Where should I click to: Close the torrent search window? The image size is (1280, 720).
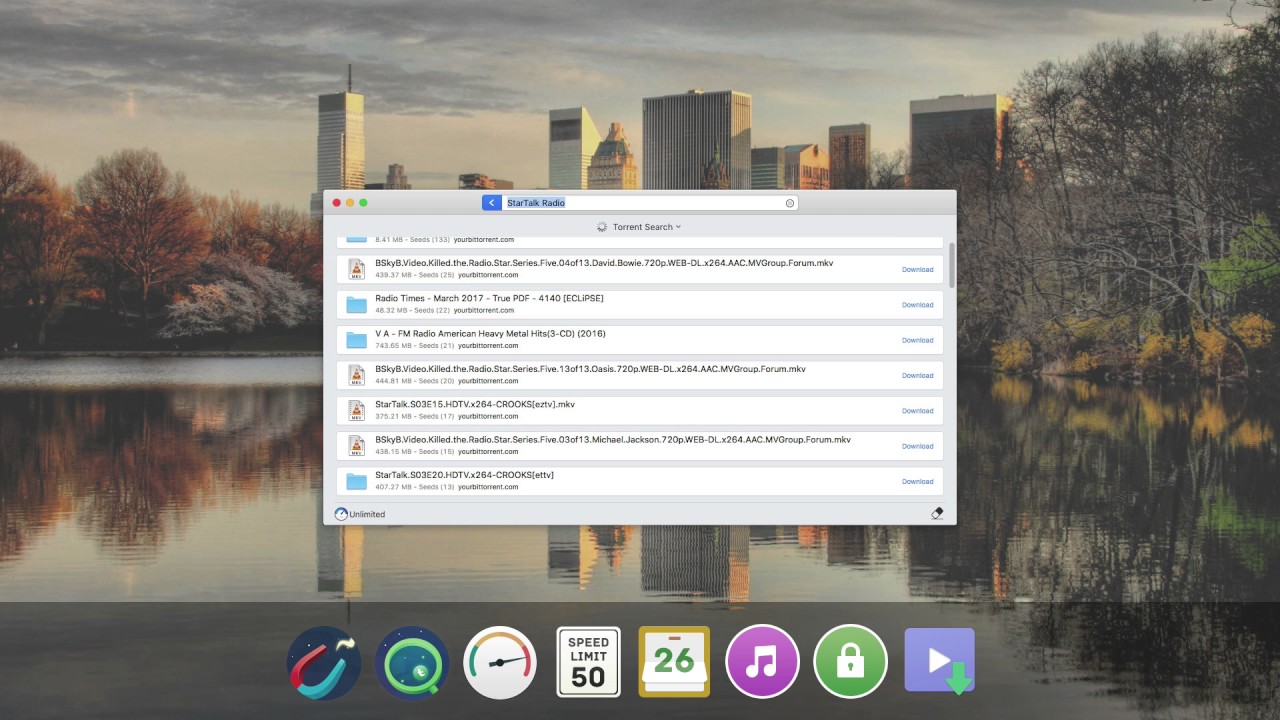pos(337,203)
